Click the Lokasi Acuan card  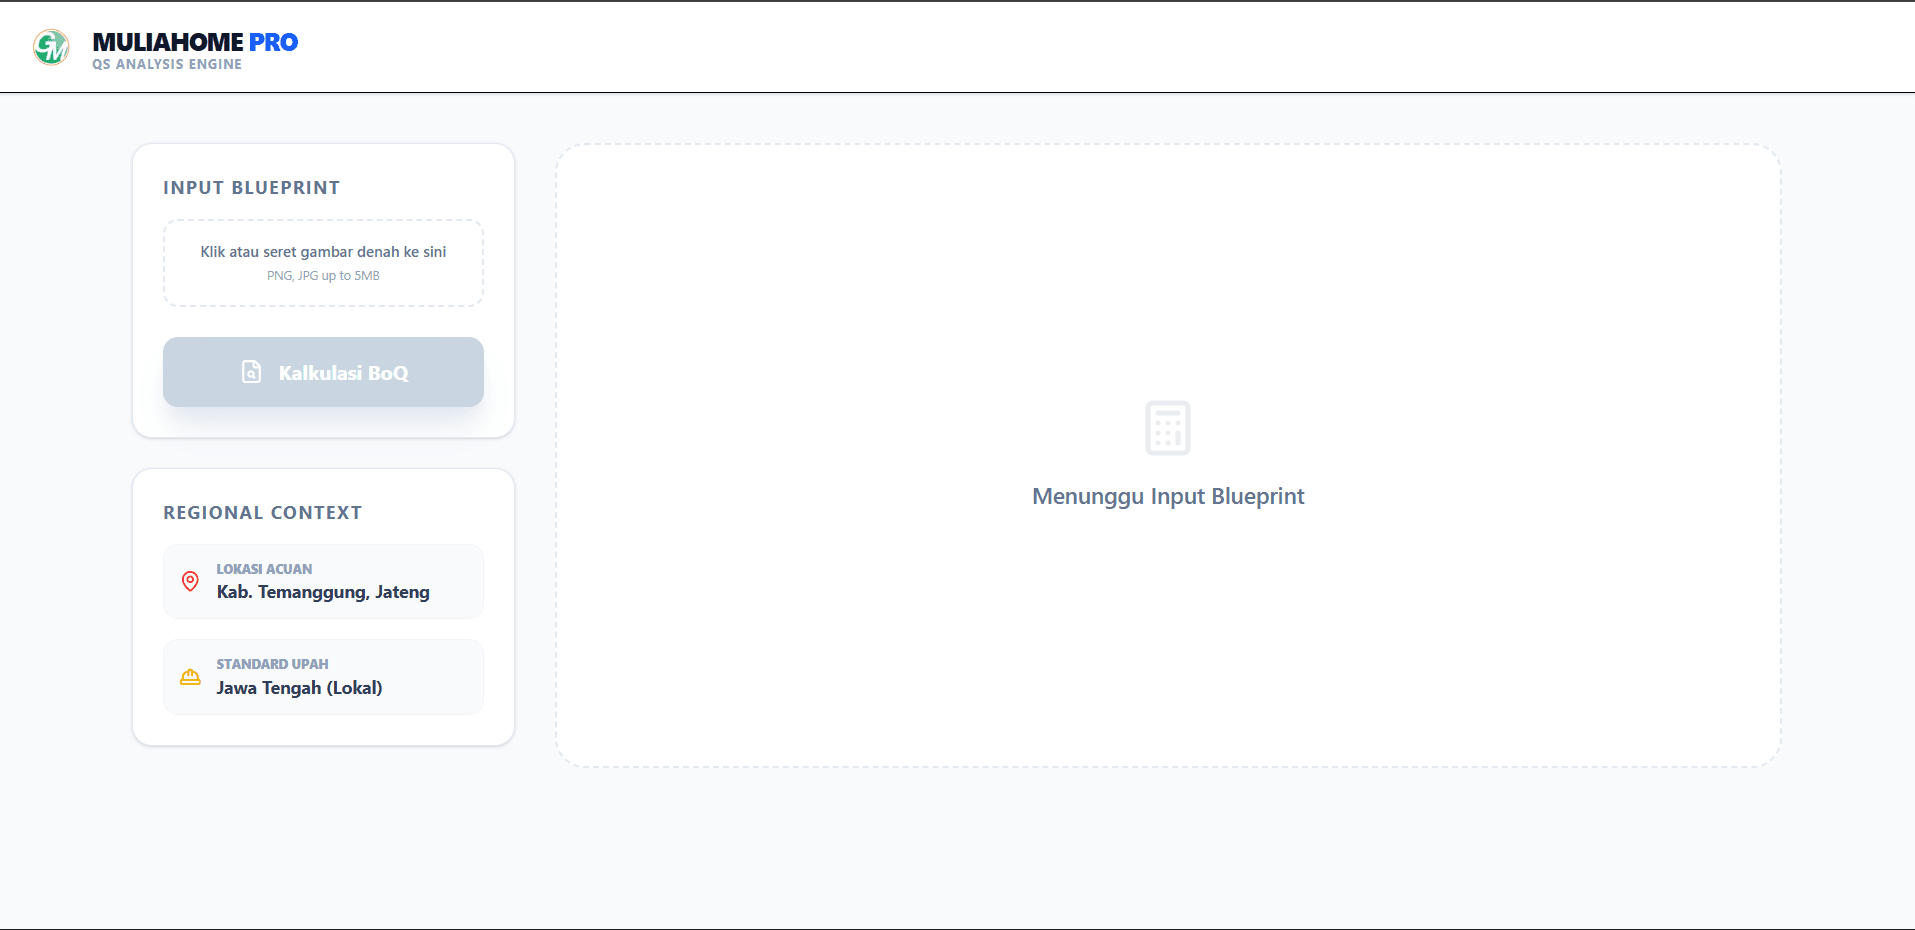point(323,581)
